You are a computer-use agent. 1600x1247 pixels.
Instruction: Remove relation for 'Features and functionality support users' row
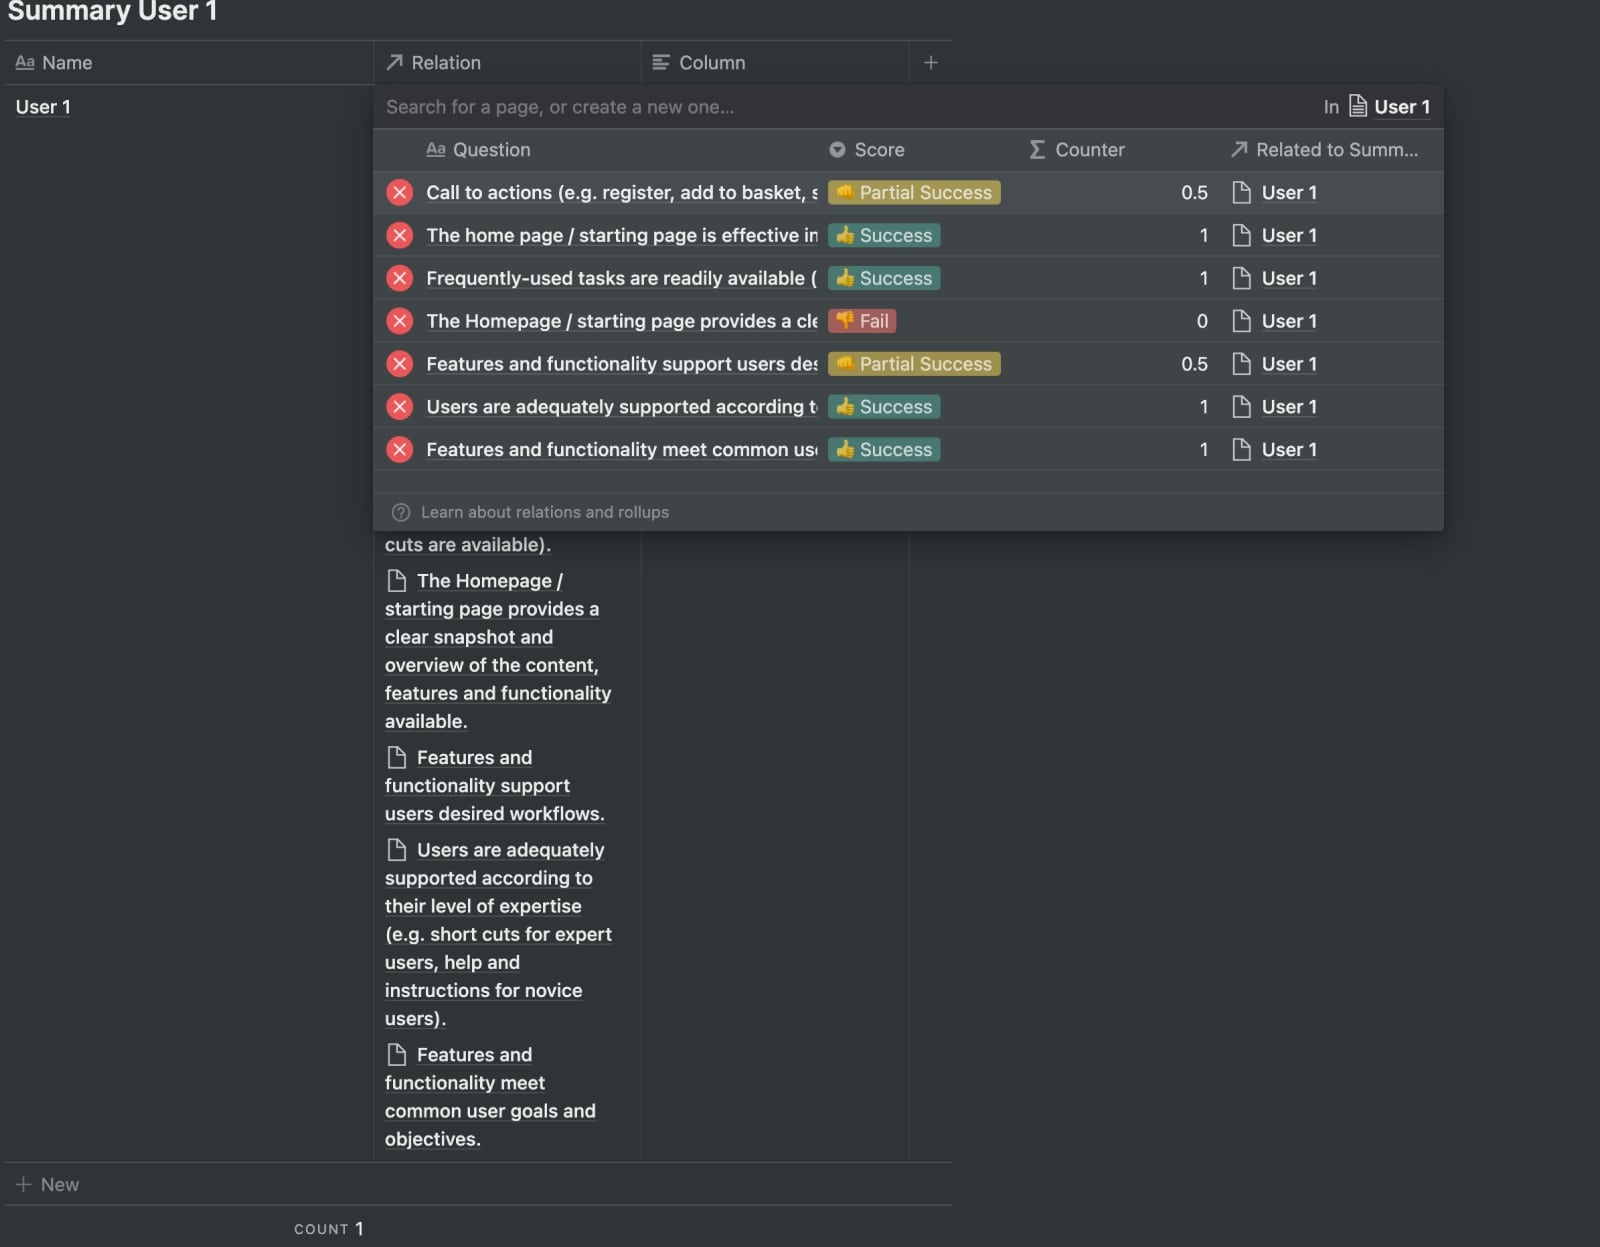pos(400,364)
